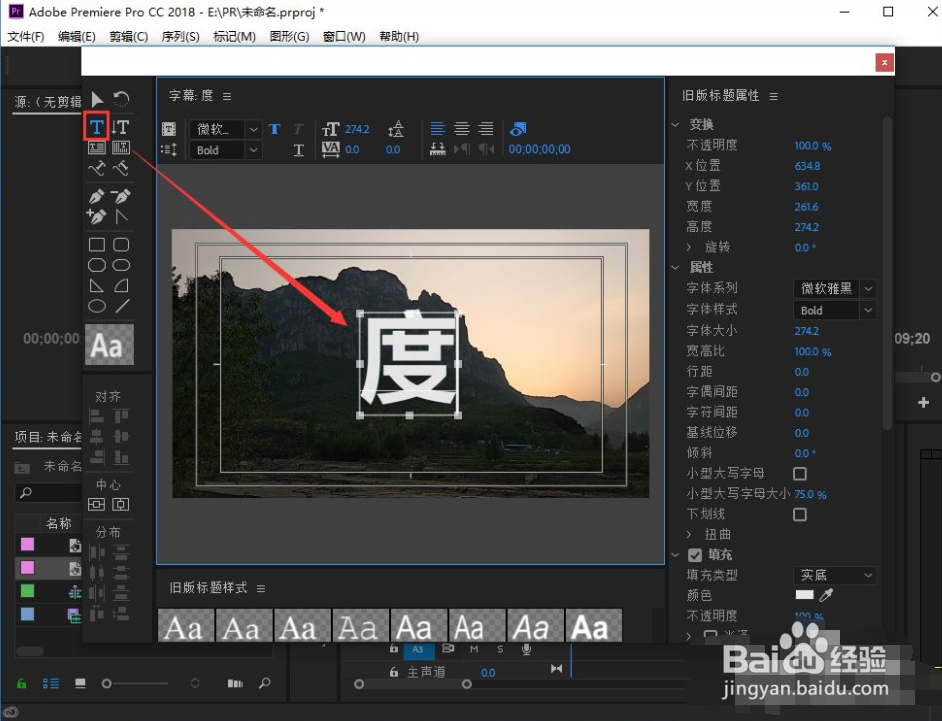The height and width of the screenshot is (721, 942).
Task: Pick fill color with eyedropper
Action: click(827, 595)
